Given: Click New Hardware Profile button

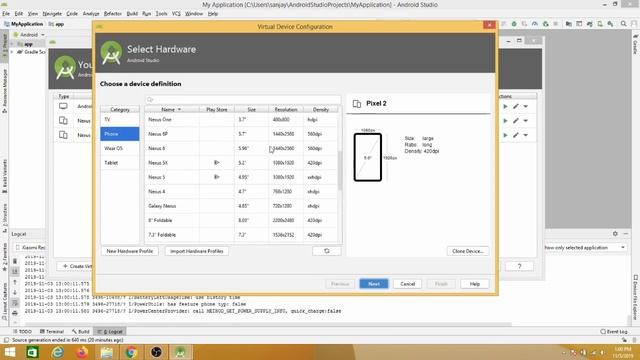Looking at the screenshot, I should pos(129,251).
